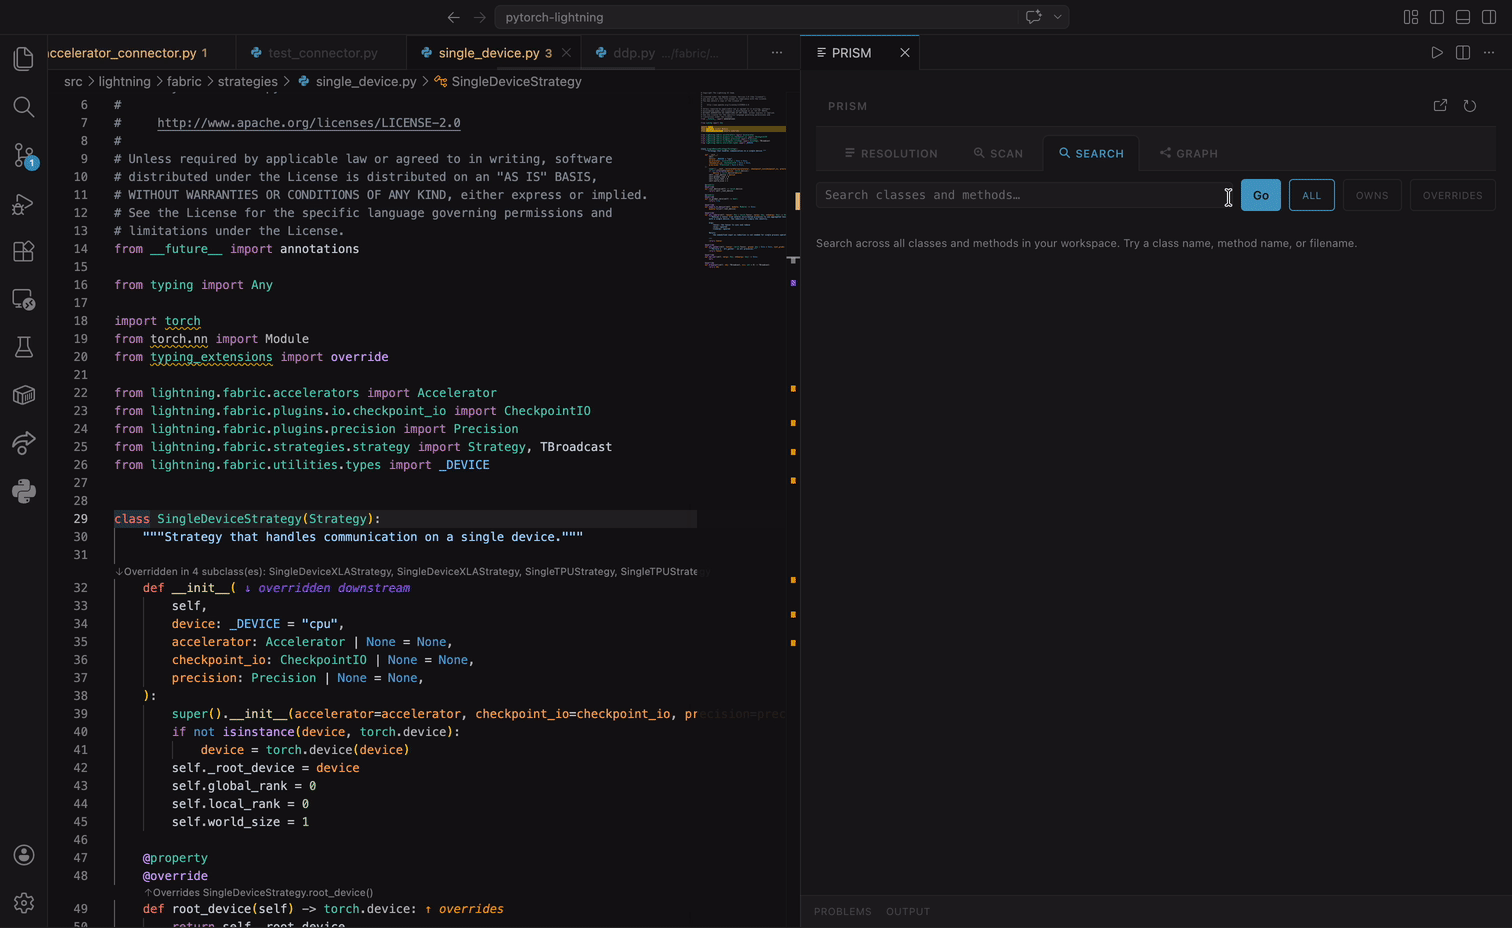
Task: Click the _DEVICE import on line 26
Action: coord(464,465)
